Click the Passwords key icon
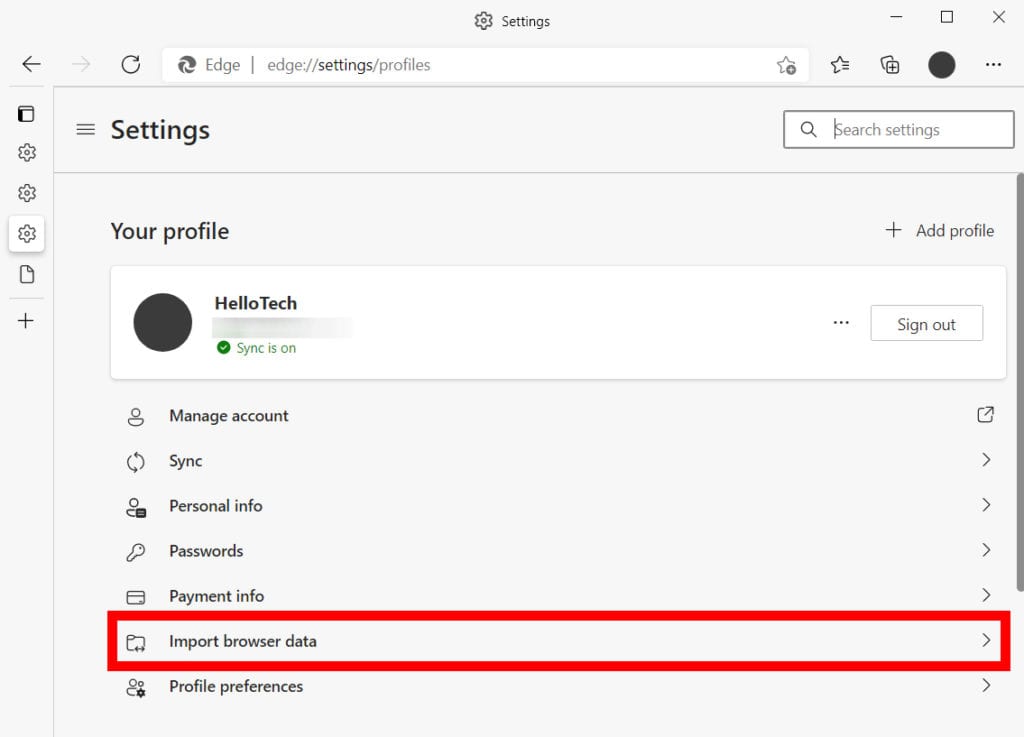Screen dimensions: 1024x737 tap(136, 552)
